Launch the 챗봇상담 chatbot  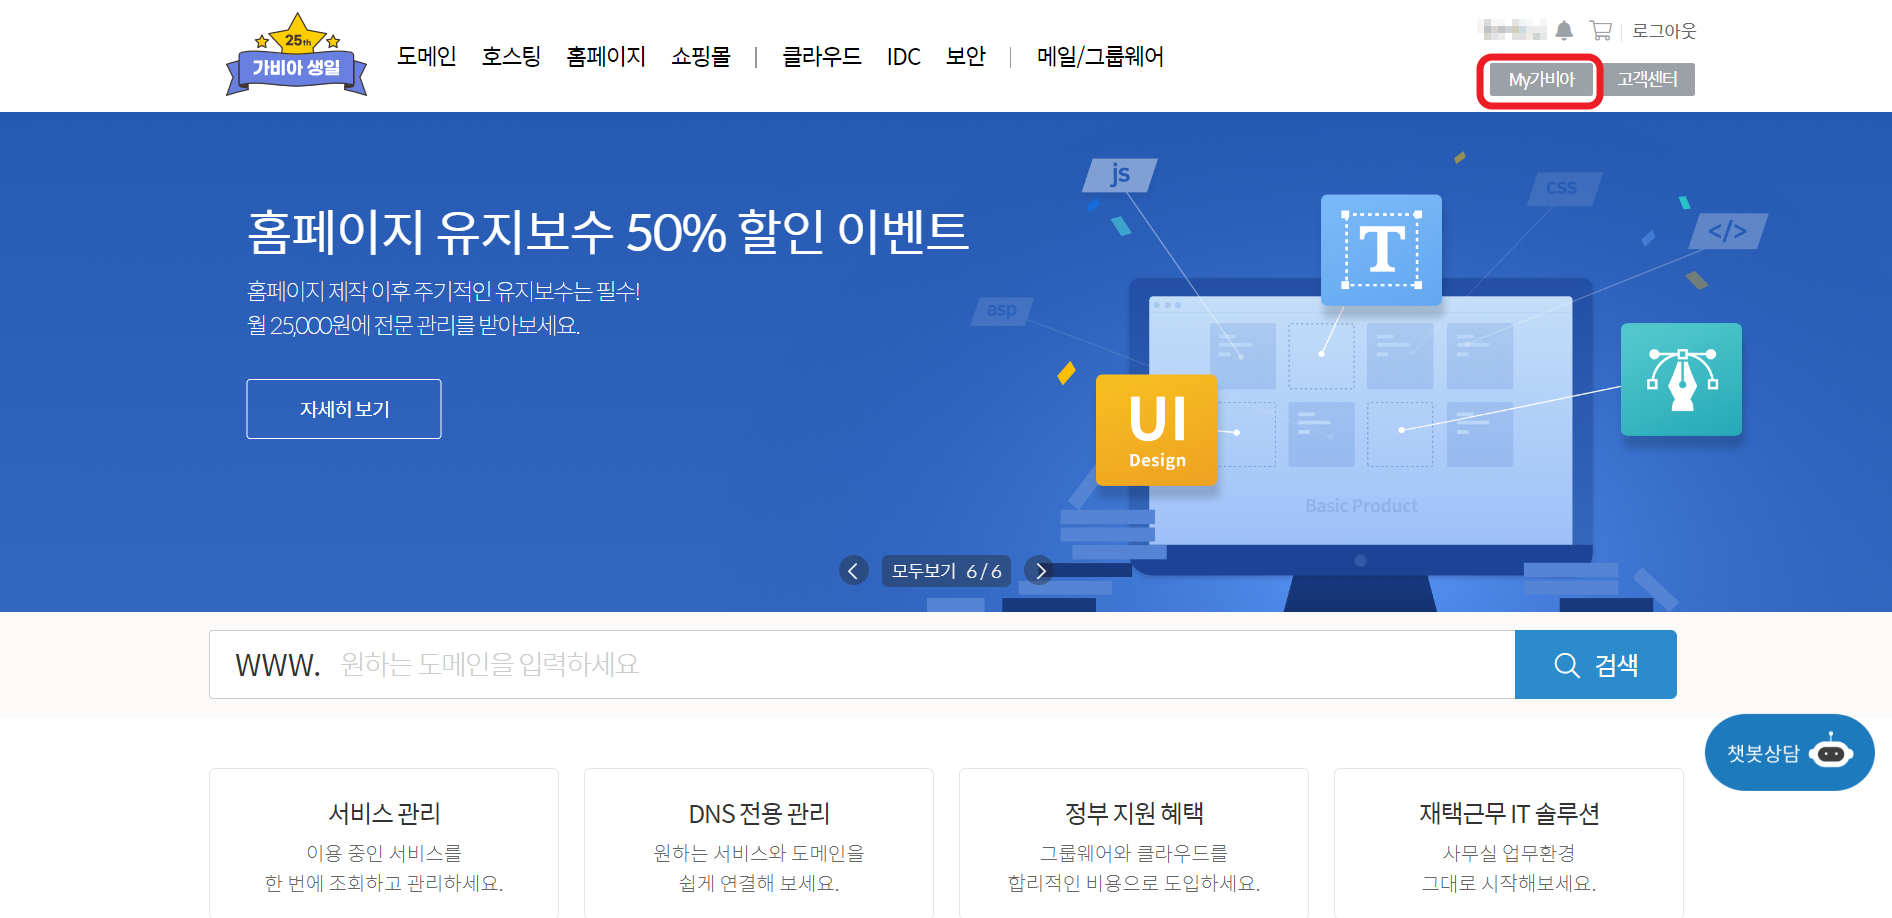[x=1788, y=752]
